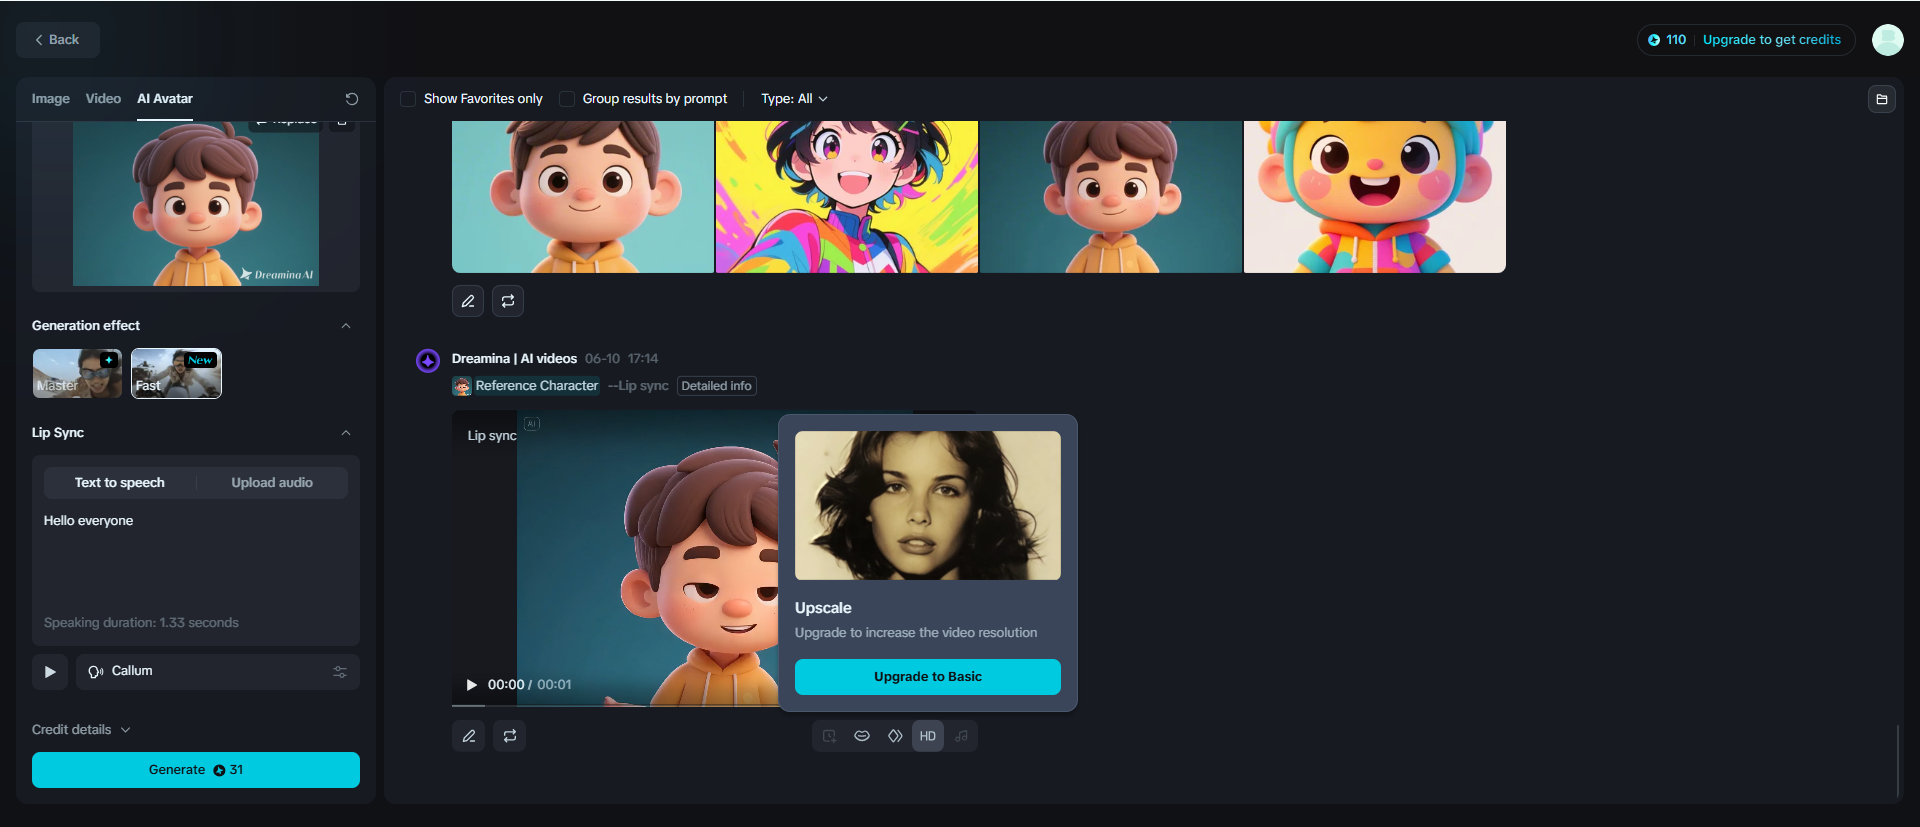
Task: Collapse the Generation effect section
Action: click(346, 326)
